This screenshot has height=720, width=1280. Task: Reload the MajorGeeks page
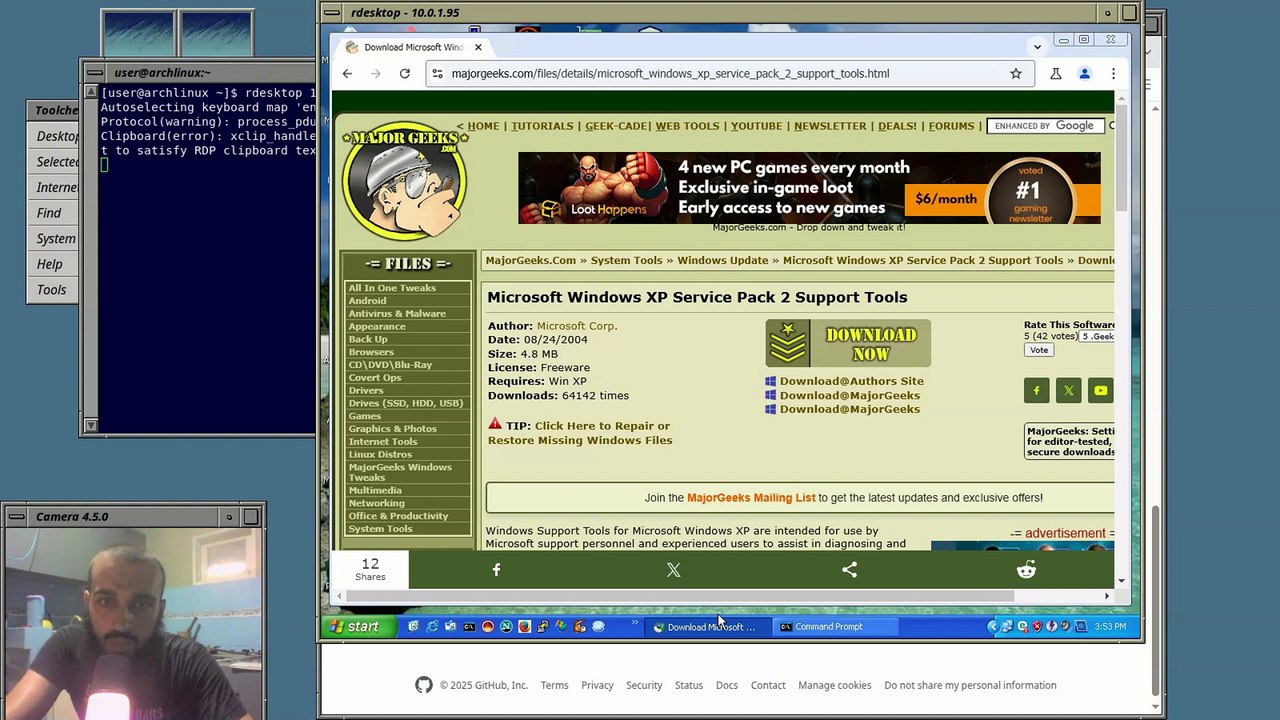pyautogui.click(x=405, y=73)
